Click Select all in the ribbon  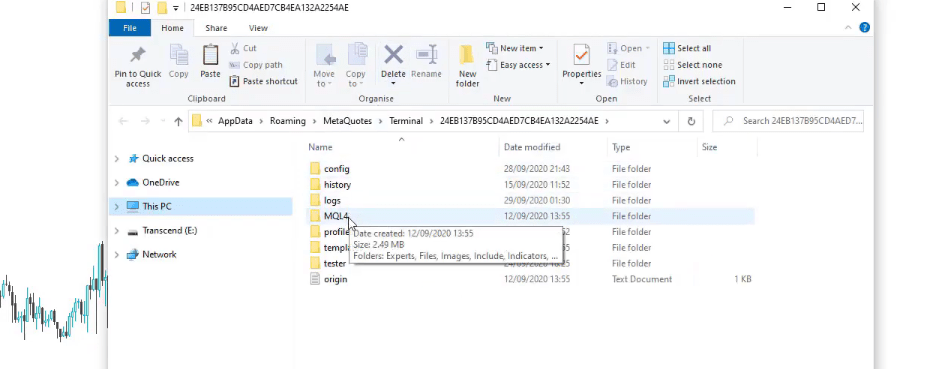tap(687, 48)
